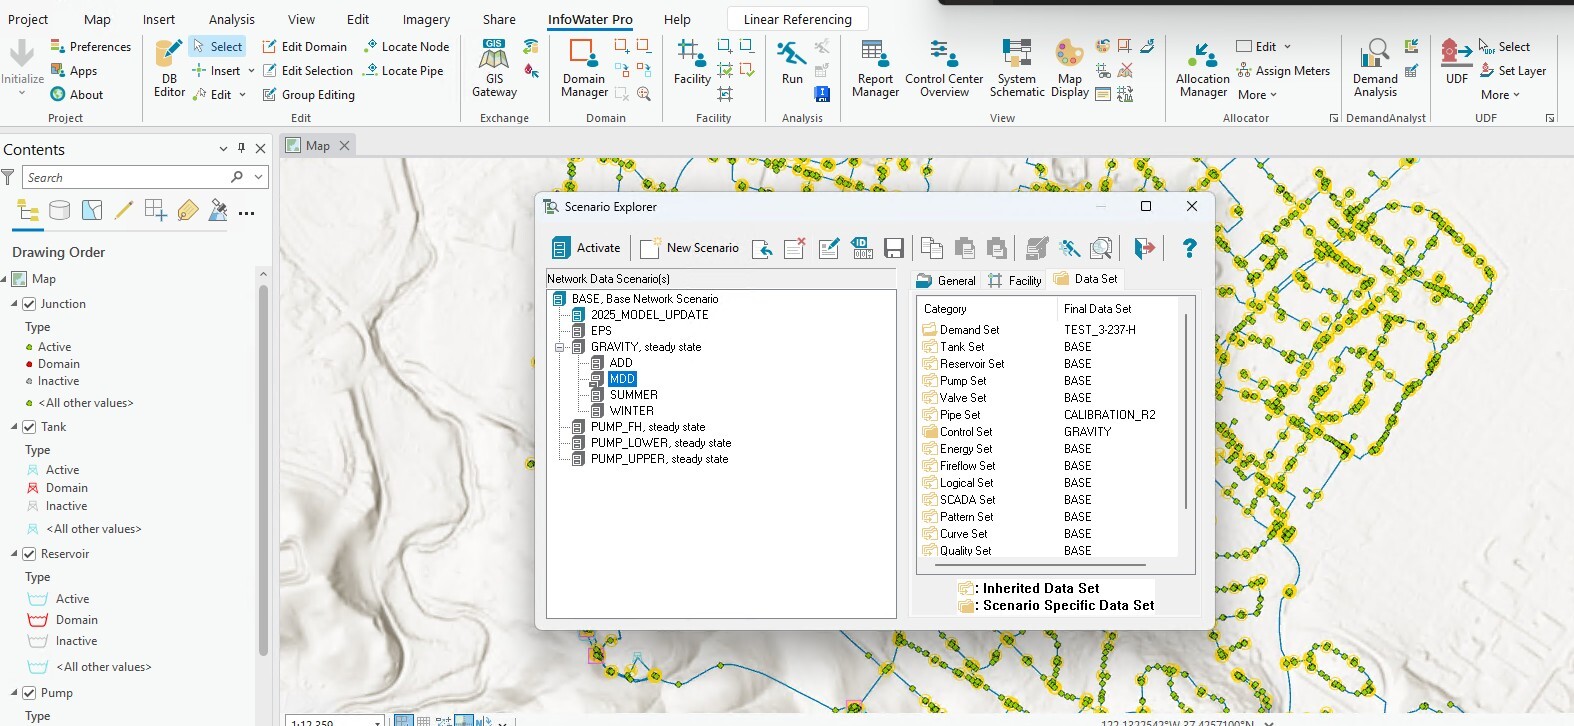Uncheck the Junction layer visibility
The width and height of the screenshot is (1574, 726).
tap(29, 304)
